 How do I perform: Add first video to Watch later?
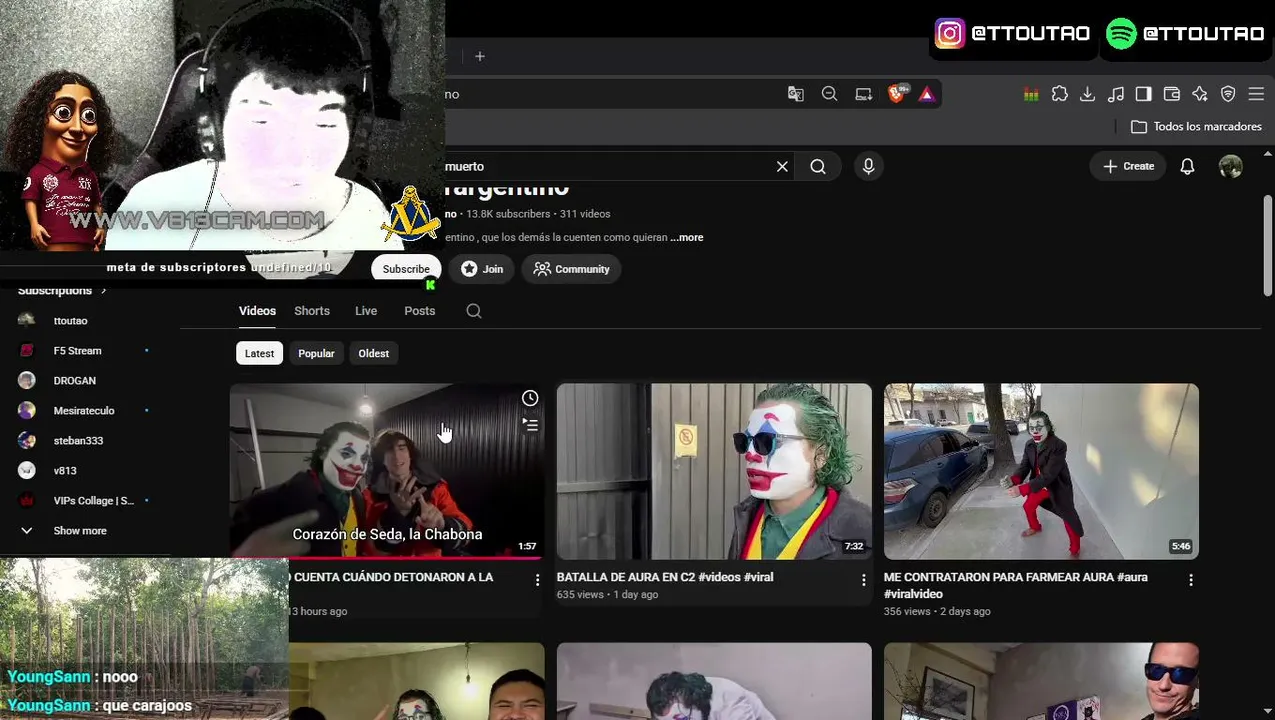point(530,398)
